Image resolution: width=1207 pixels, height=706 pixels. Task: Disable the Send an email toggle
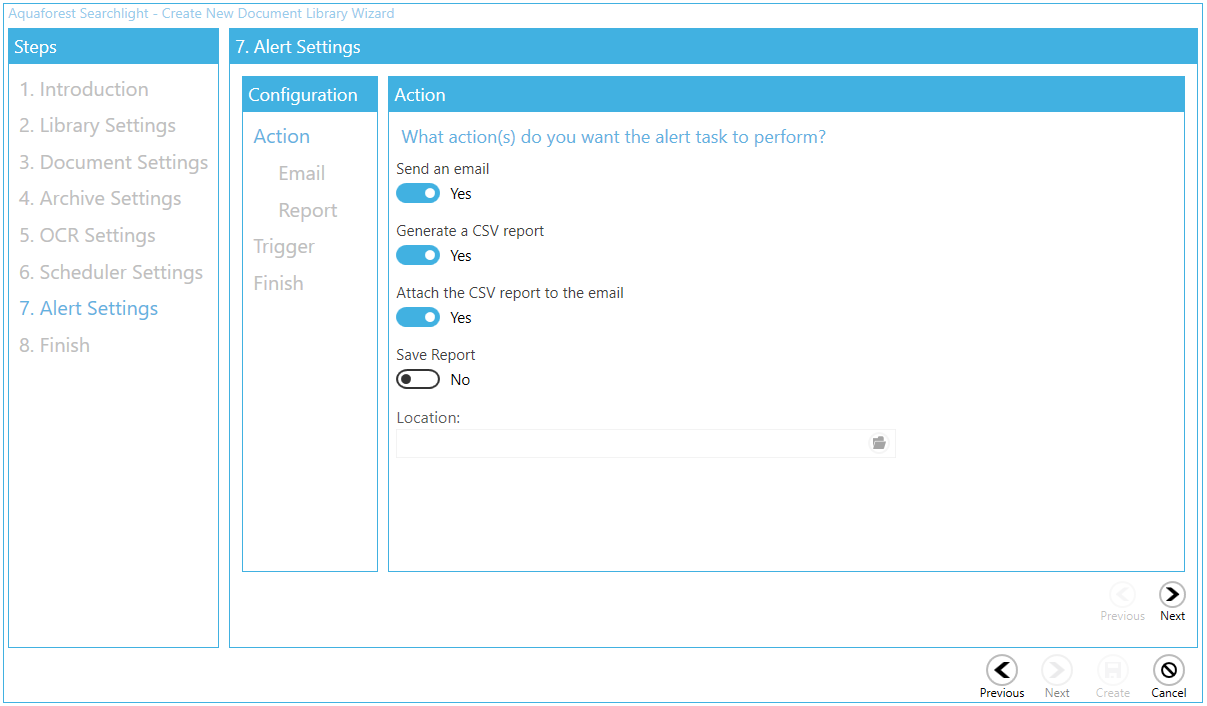tap(418, 193)
